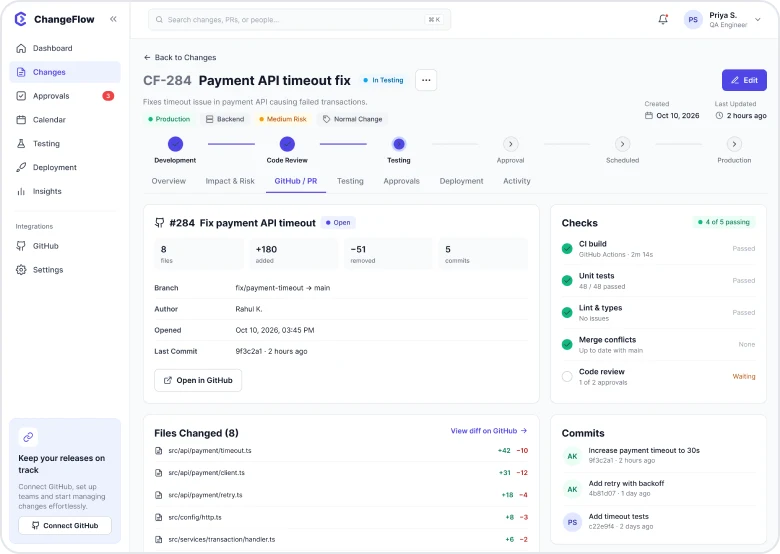Go to Testing in the sidebar
This screenshot has width=780, height=554.
pyautogui.click(x=65, y=144)
